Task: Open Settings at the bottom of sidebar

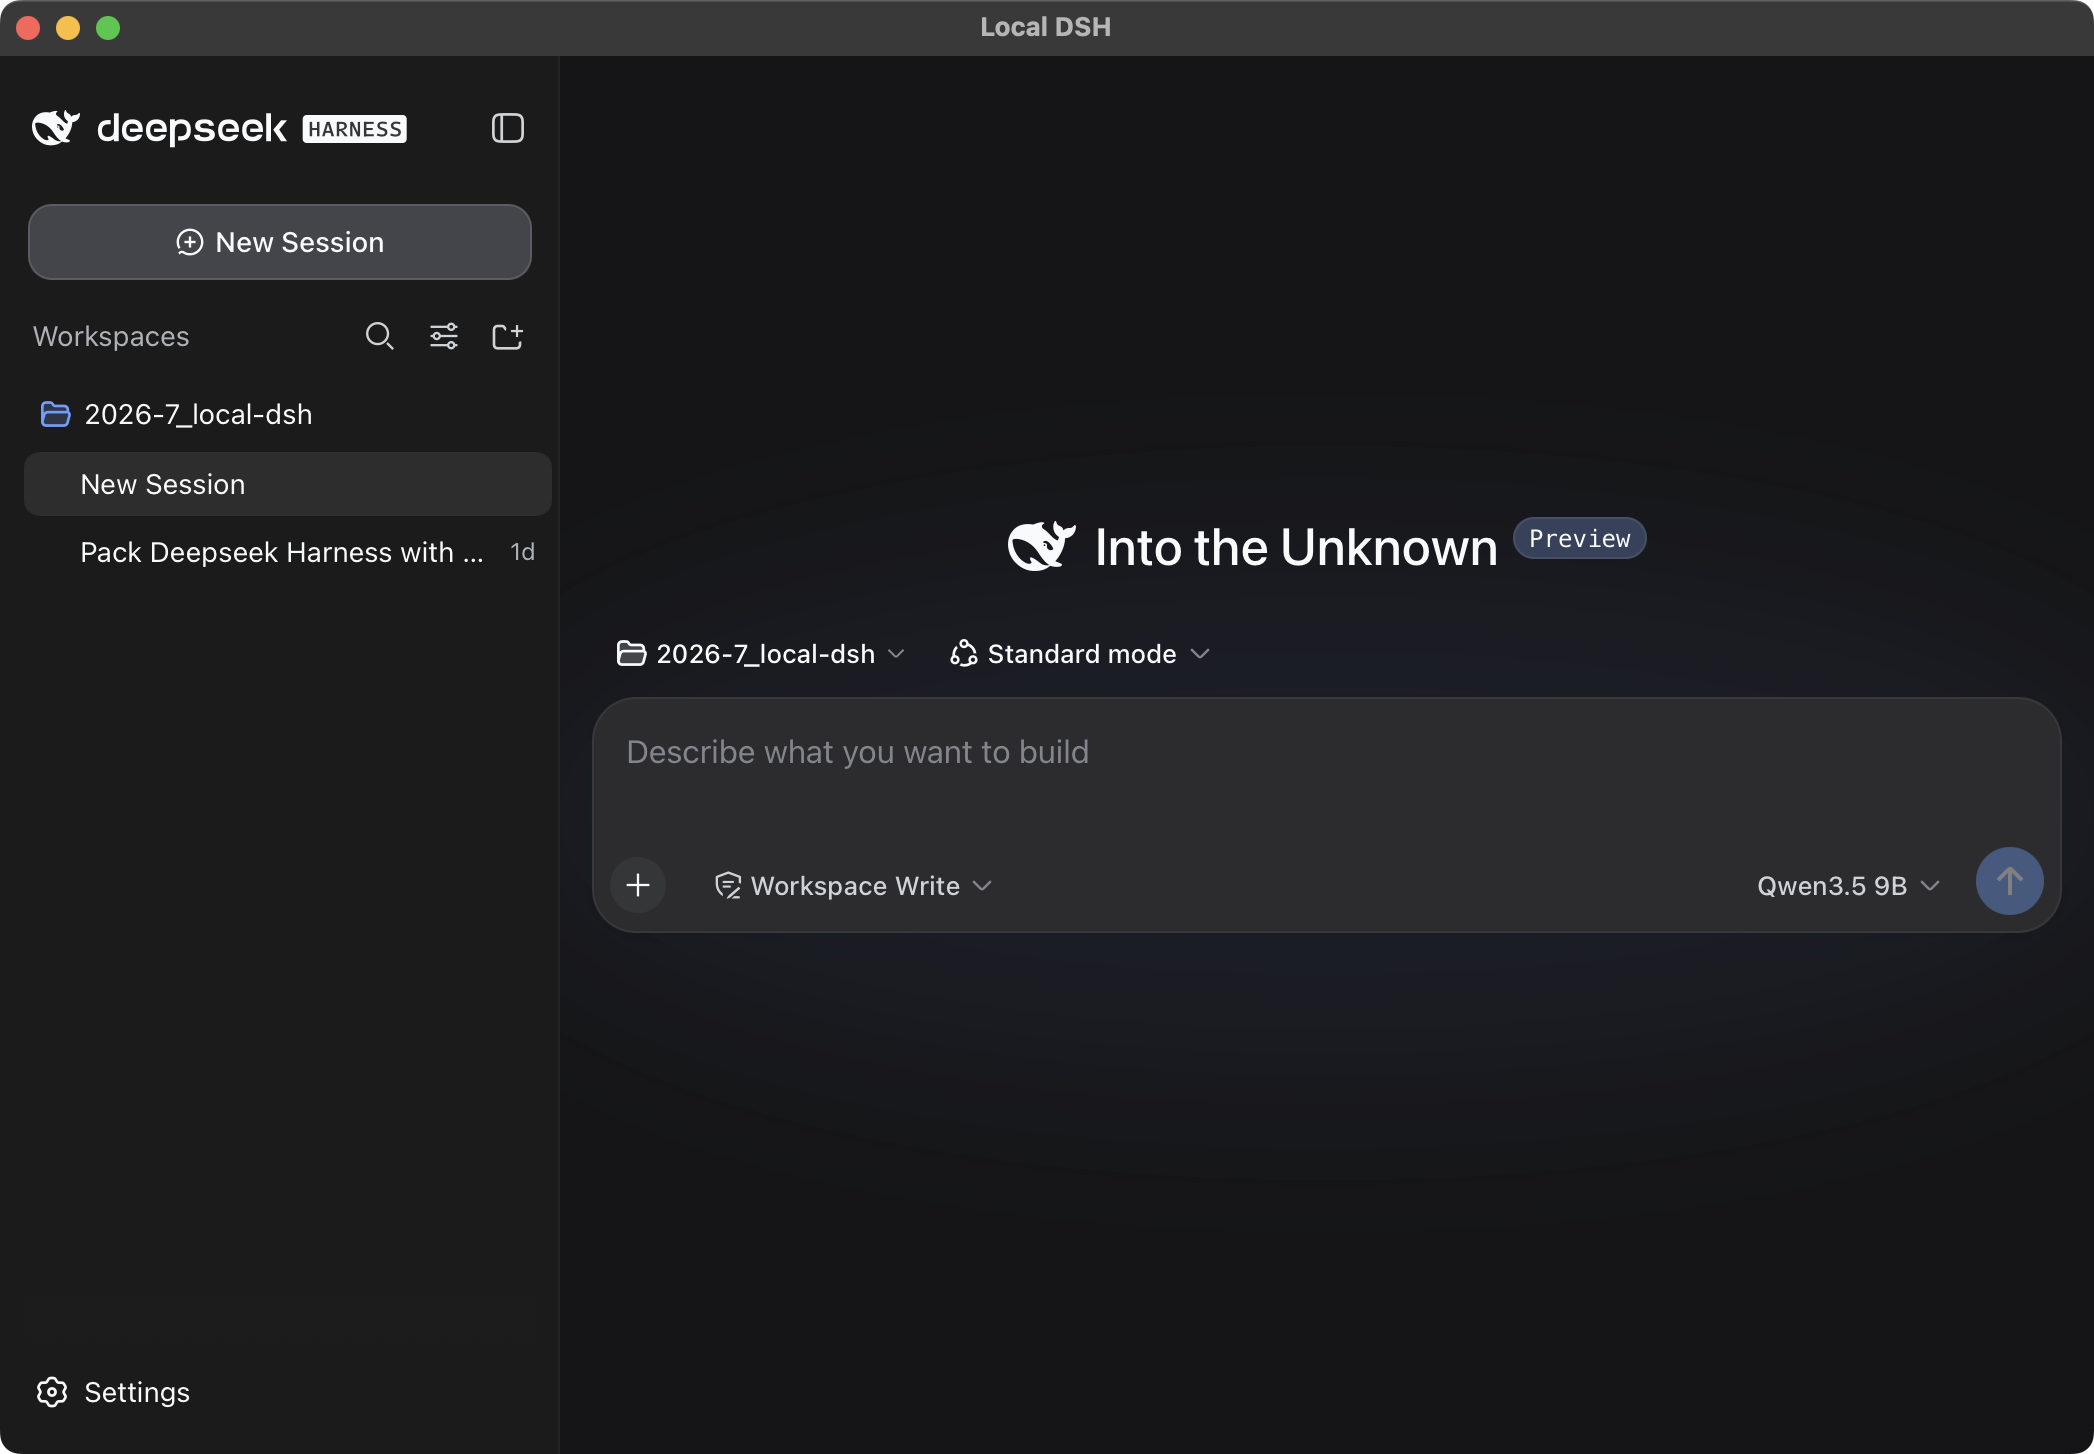Action: pos(113,1392)
